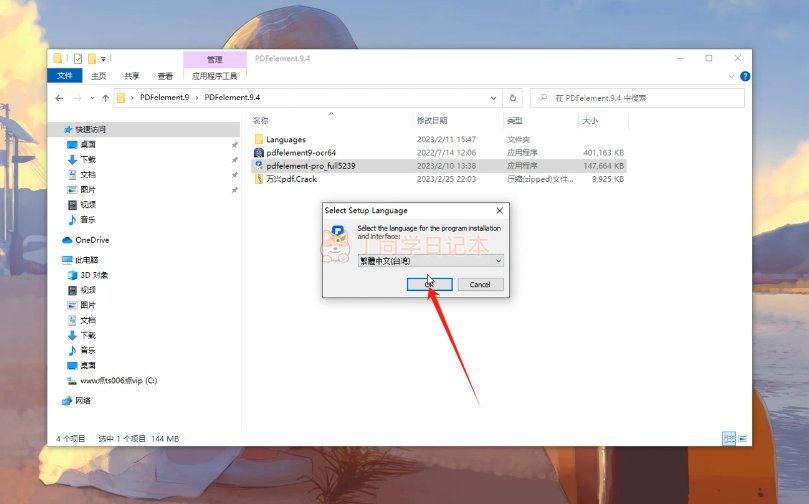
Task: Switch to the 主页 ribbon tab
Action: pos(99,76)
